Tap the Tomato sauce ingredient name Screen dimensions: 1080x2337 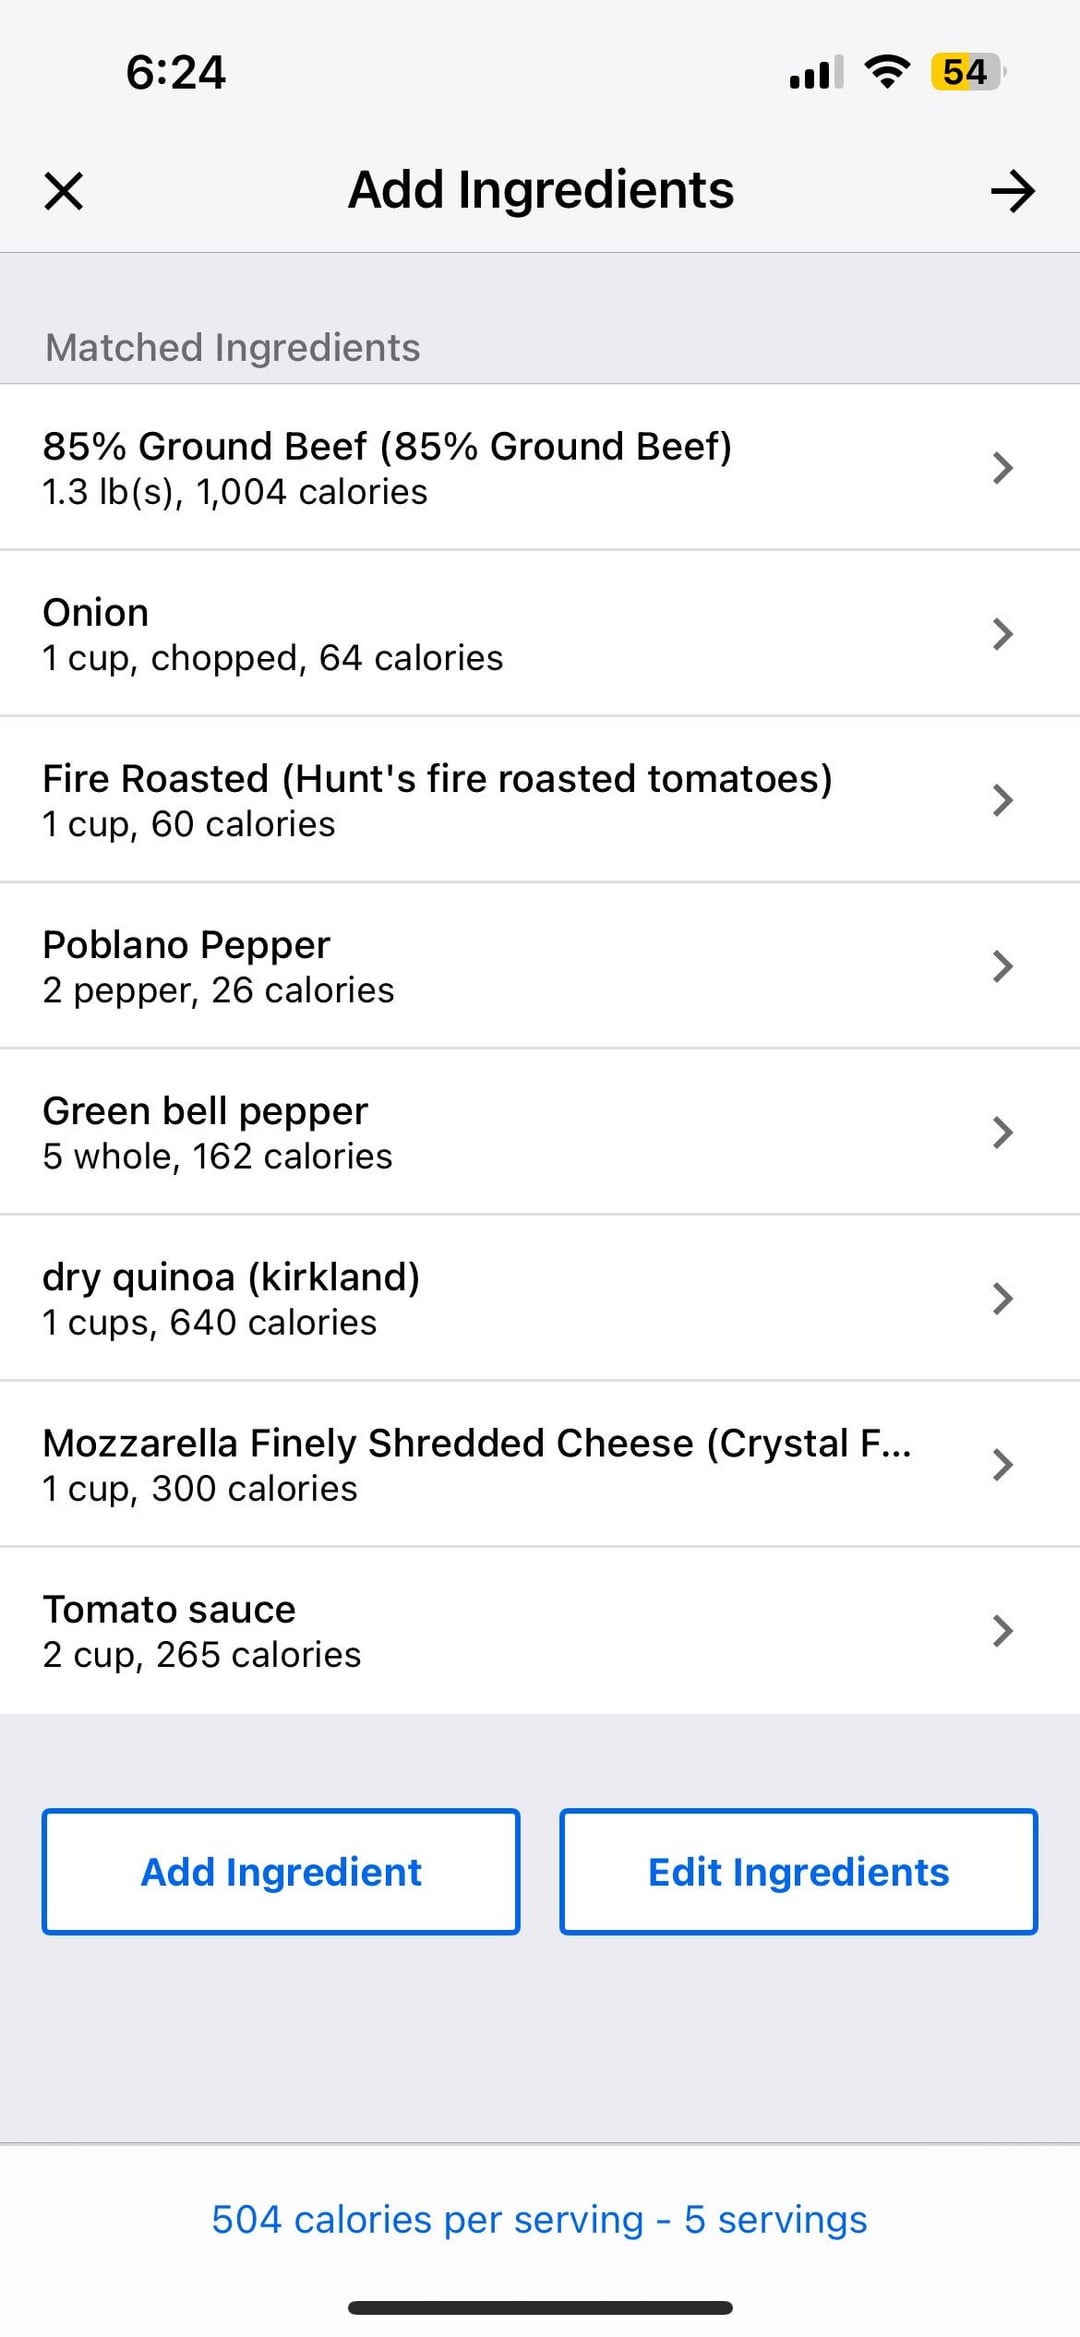coord(169,1609)
